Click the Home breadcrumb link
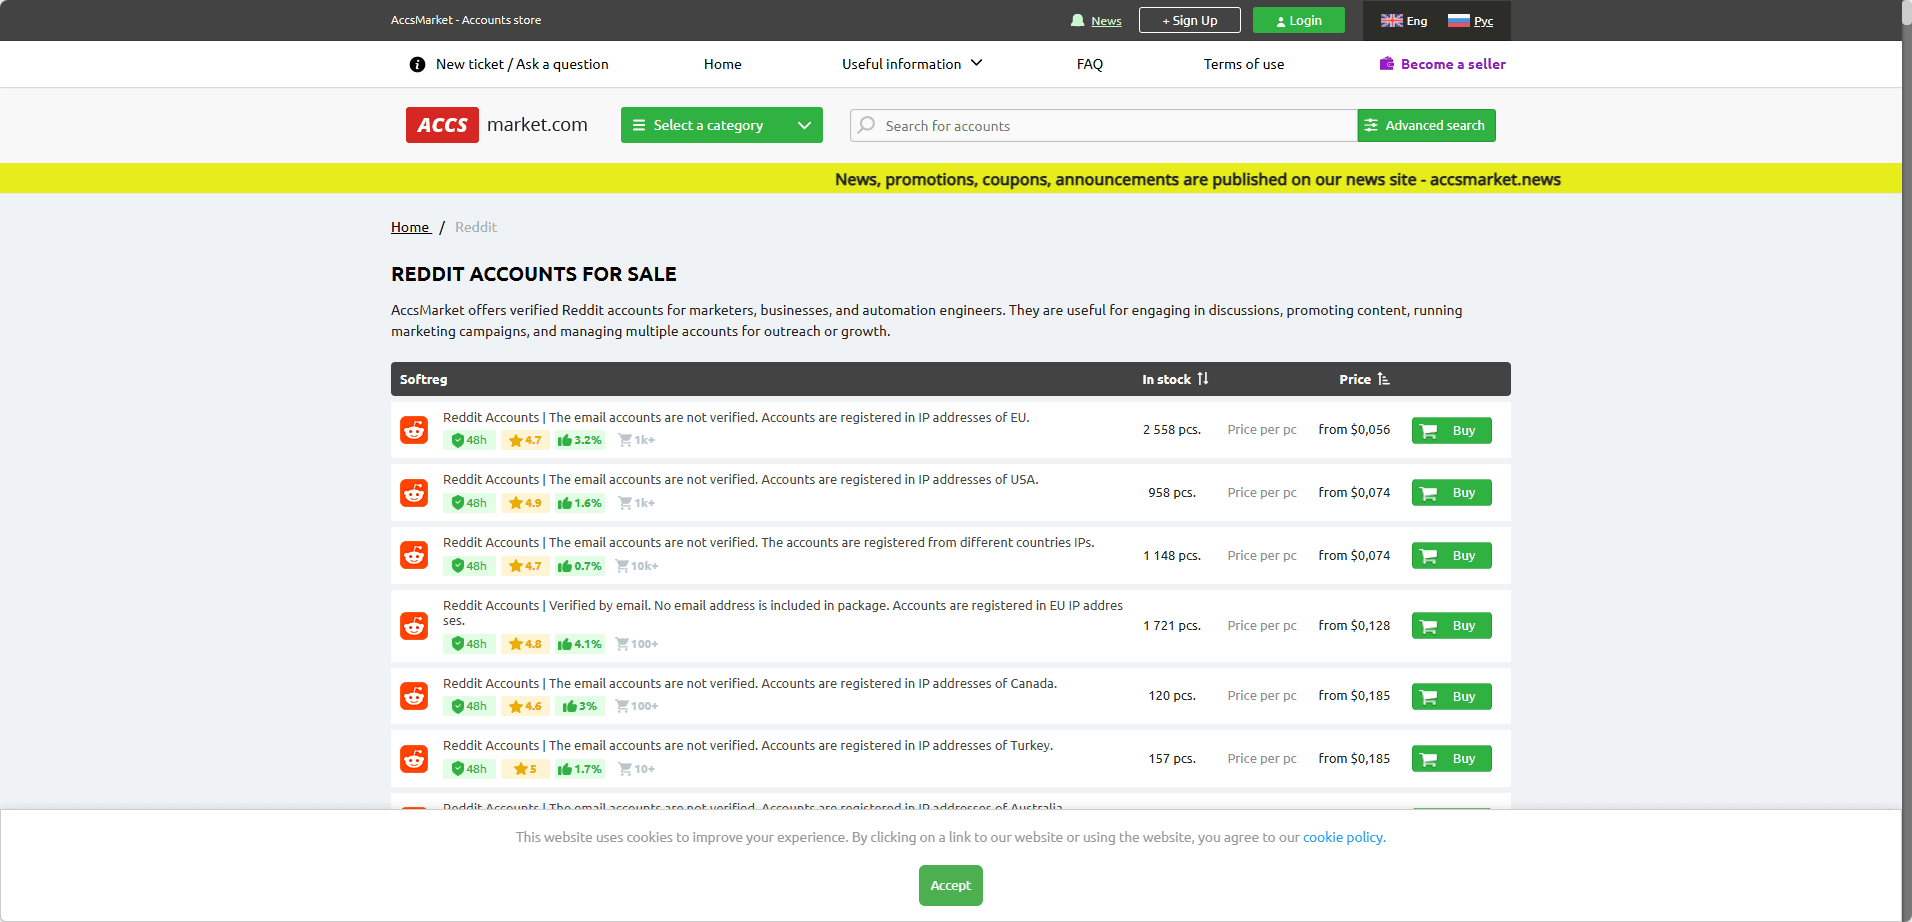Viewport: 1912px width, 922px height. [x=410, y=227]
